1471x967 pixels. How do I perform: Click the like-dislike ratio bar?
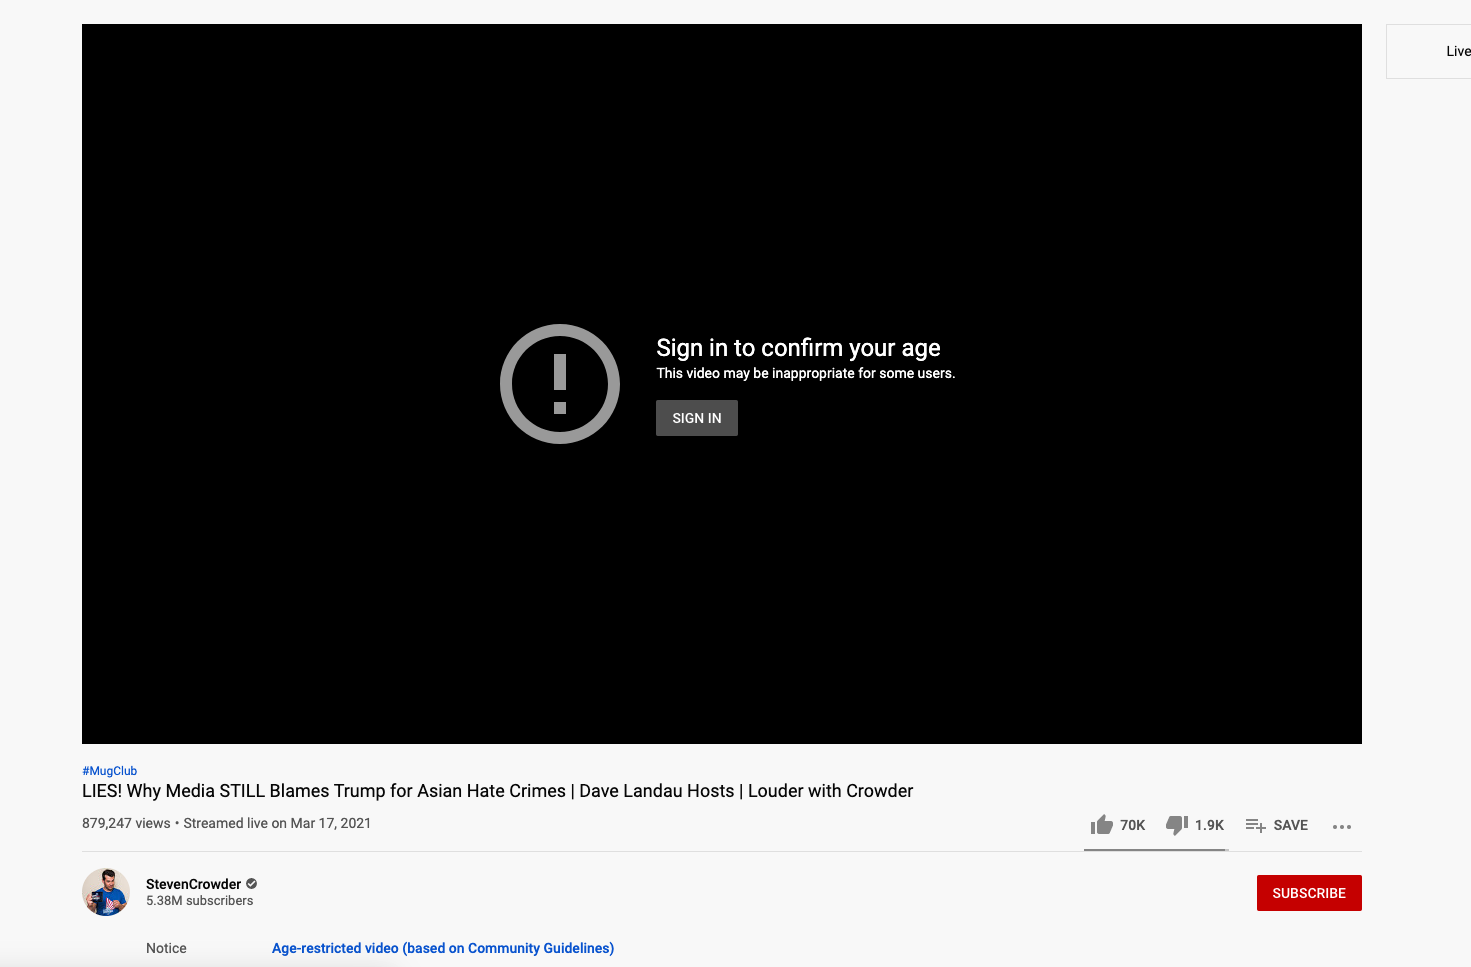pos(1155,850)
